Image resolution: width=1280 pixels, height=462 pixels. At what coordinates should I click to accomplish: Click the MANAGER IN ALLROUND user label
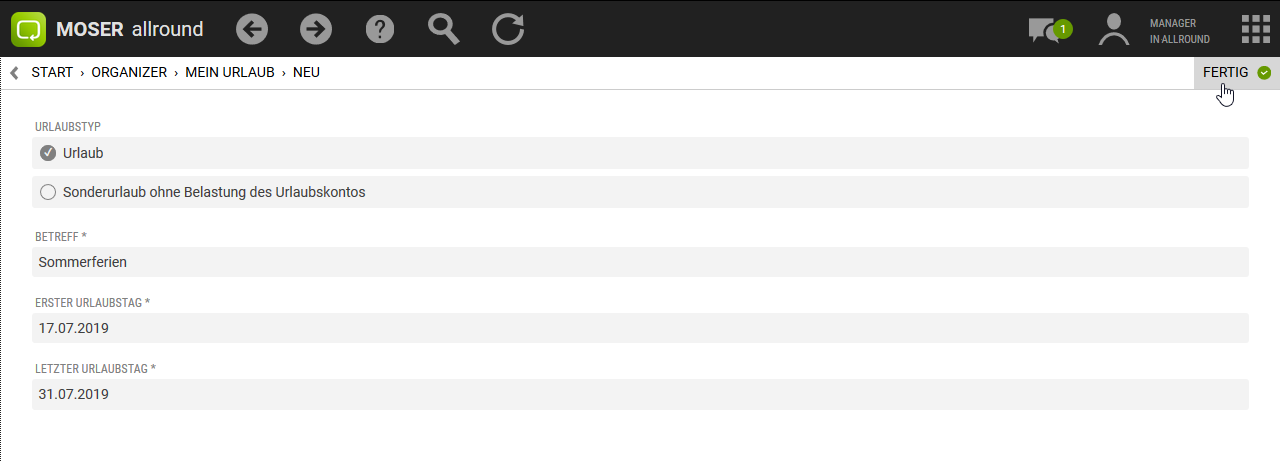pyautogui.click(x=1179, y=31)
